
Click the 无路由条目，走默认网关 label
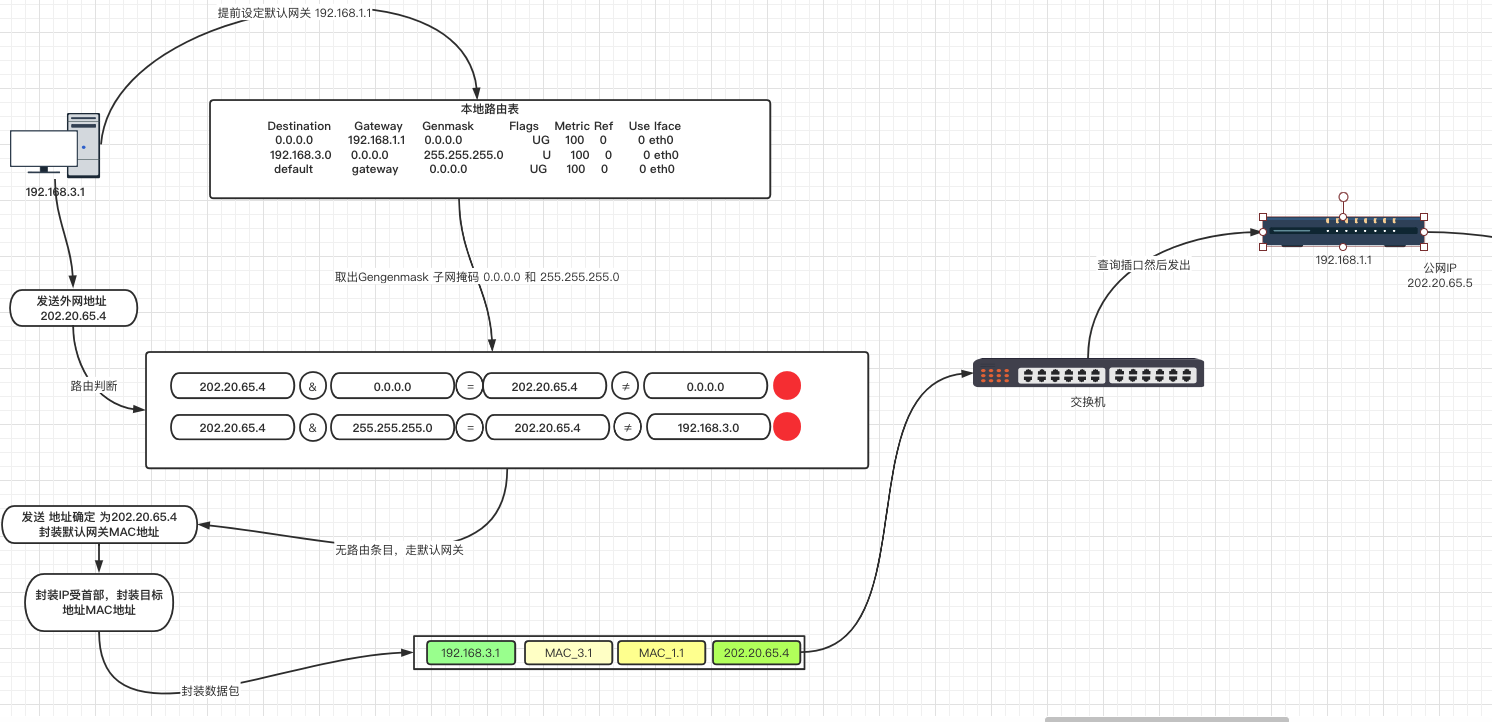(x=399, y=550)
